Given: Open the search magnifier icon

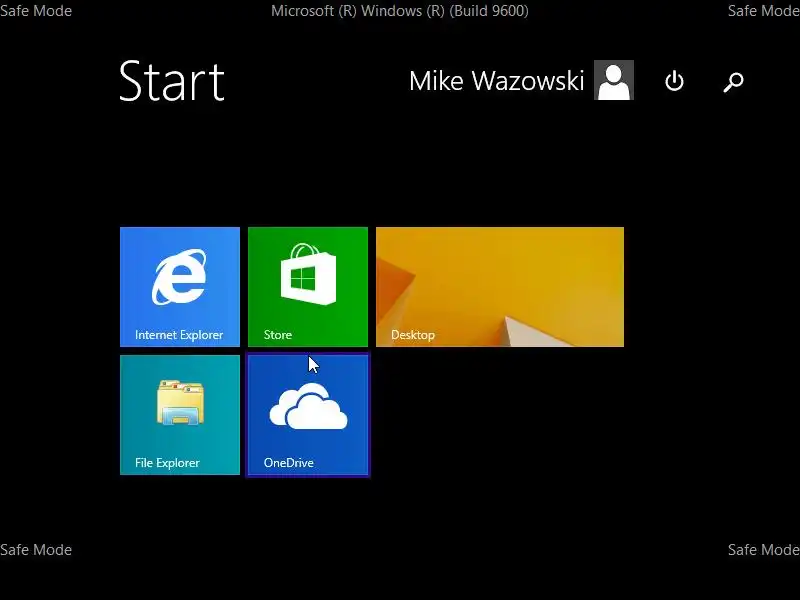Looking at the screenshot, I should [x=733, y=82].
